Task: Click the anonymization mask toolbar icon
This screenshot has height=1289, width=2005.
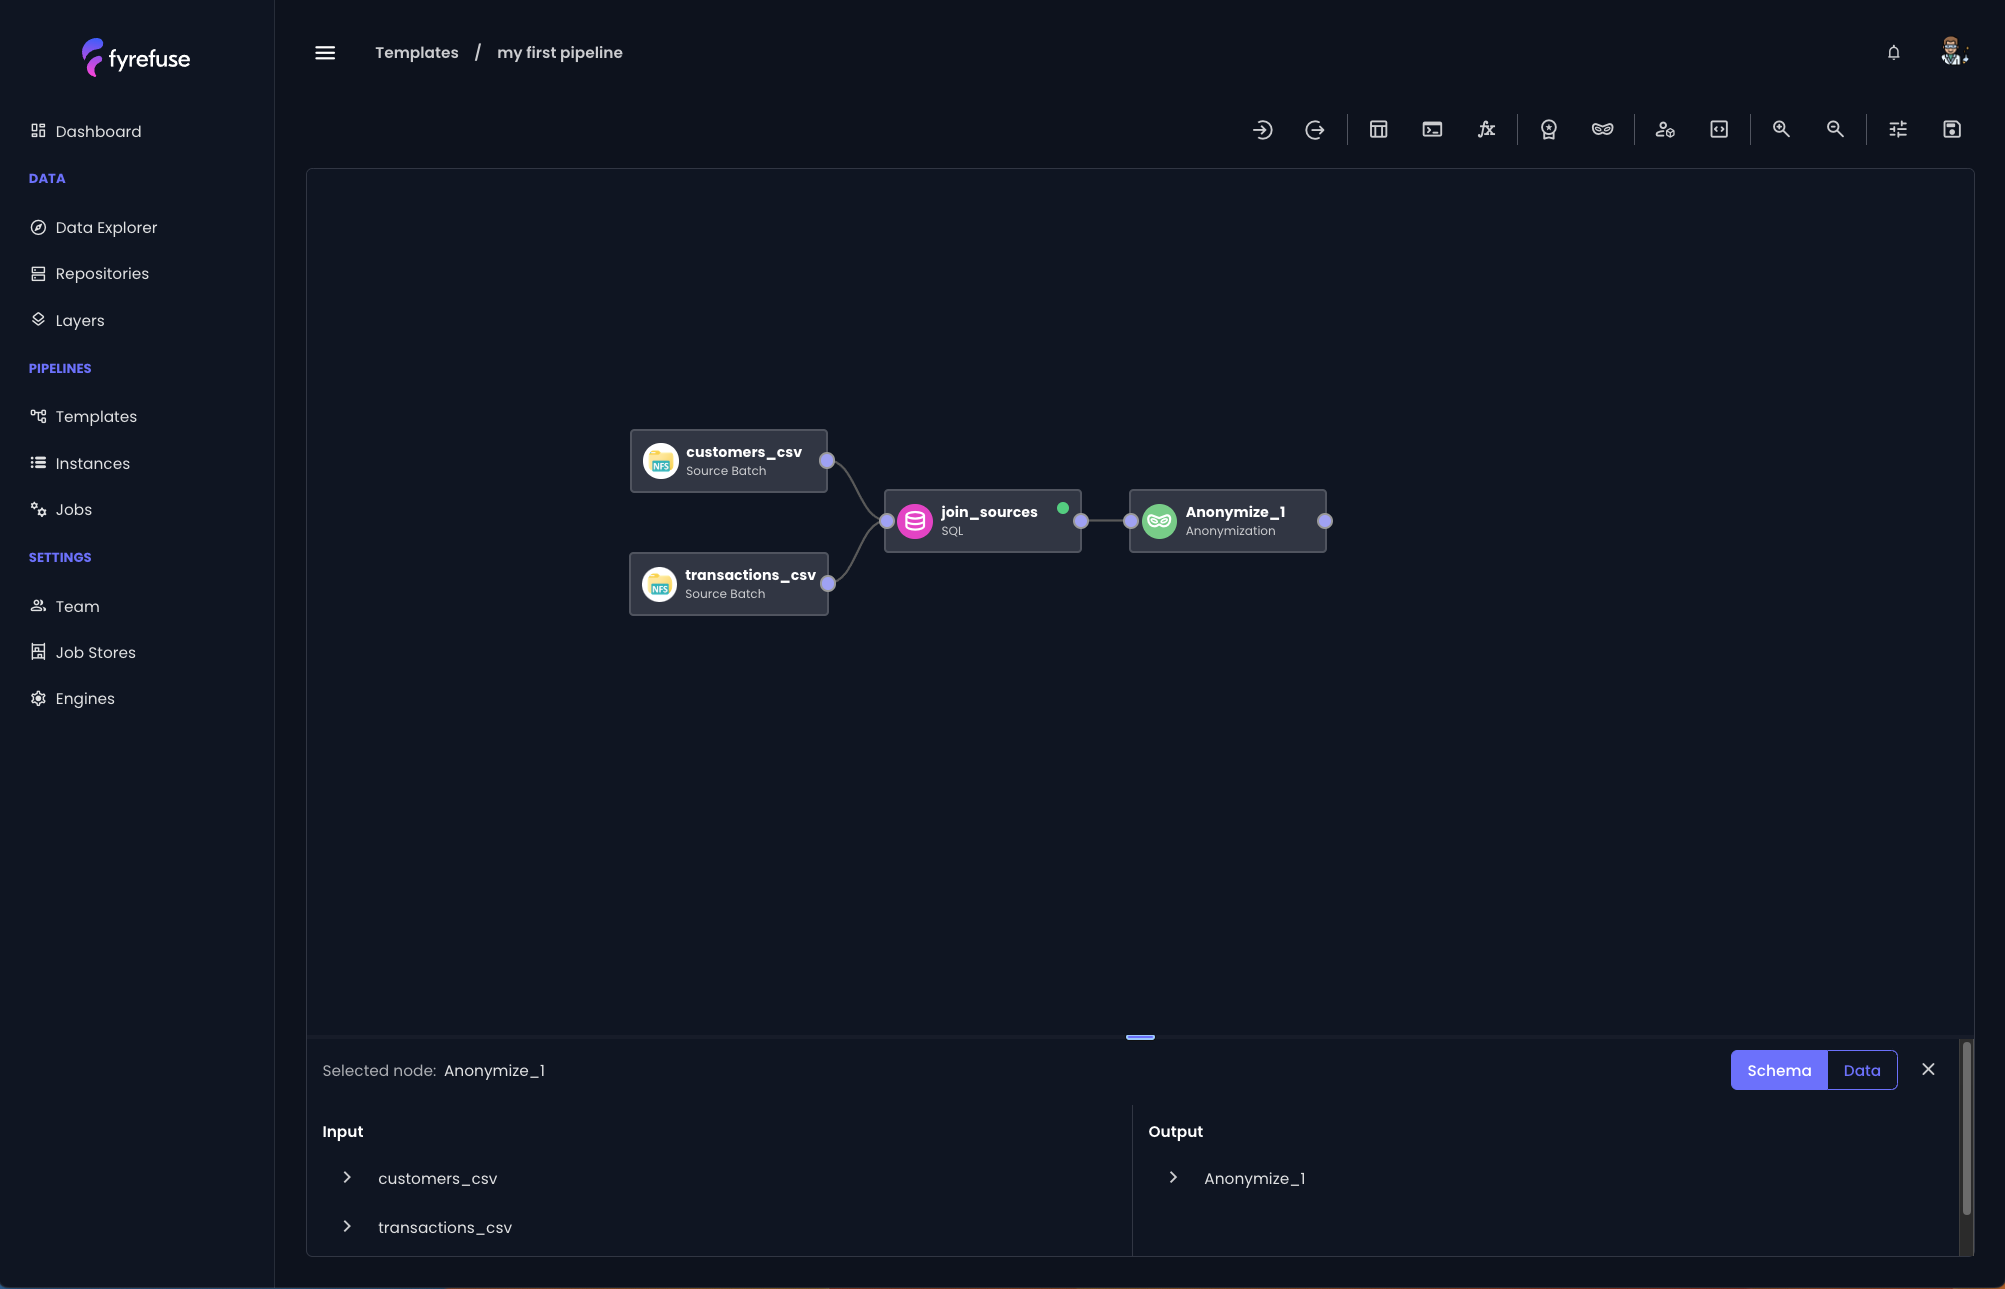Action: point(1602,129)
